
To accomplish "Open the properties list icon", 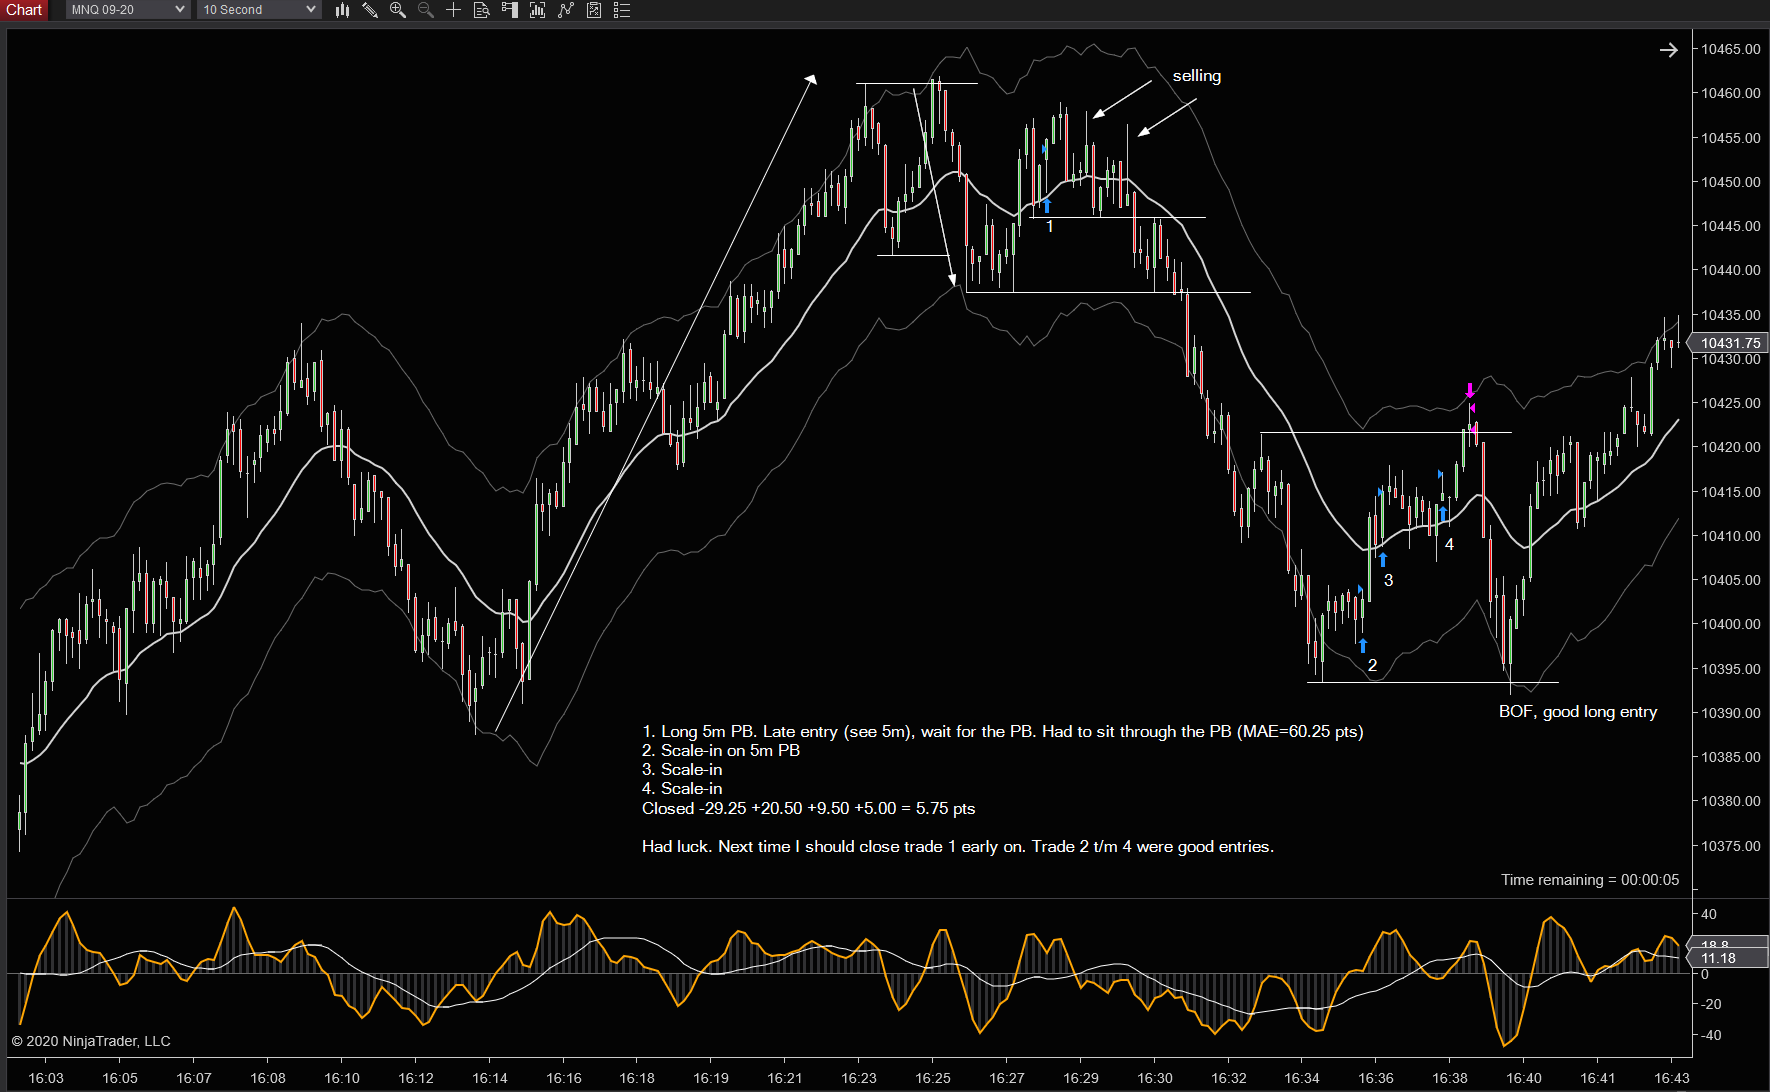I will [x=622, y=10].
